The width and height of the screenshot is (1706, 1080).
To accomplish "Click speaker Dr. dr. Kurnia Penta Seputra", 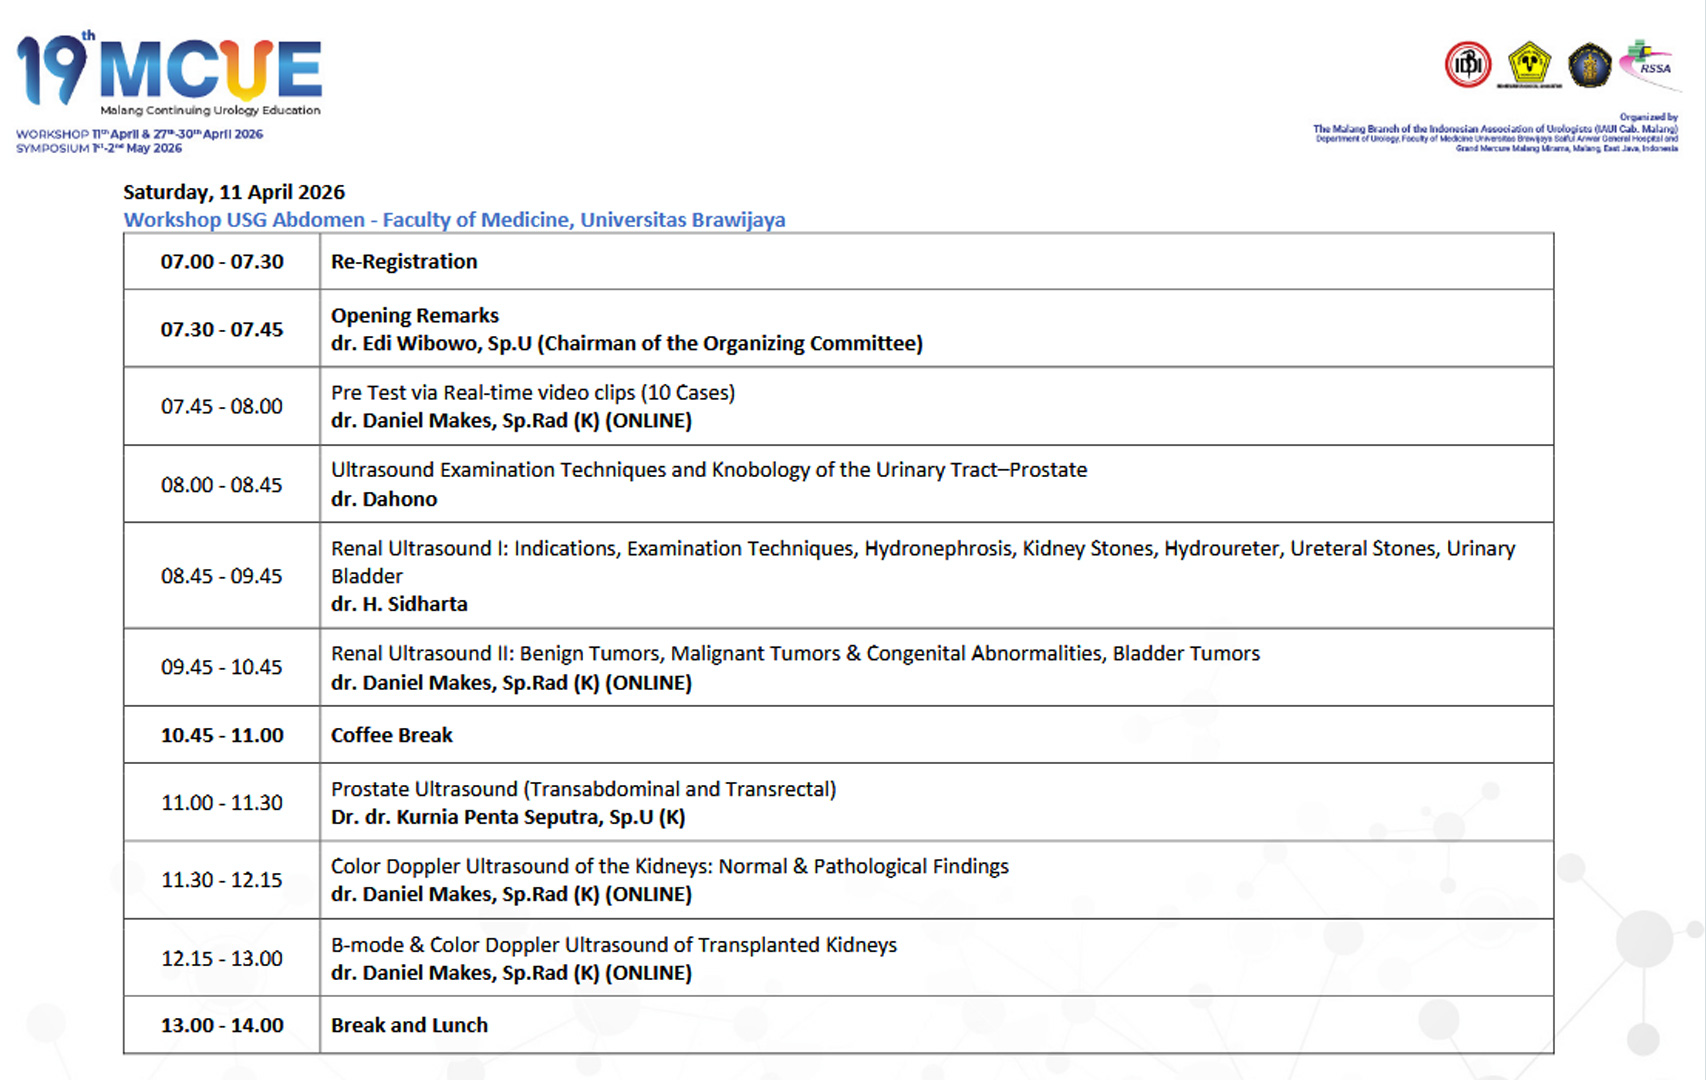I will point(508,817).
